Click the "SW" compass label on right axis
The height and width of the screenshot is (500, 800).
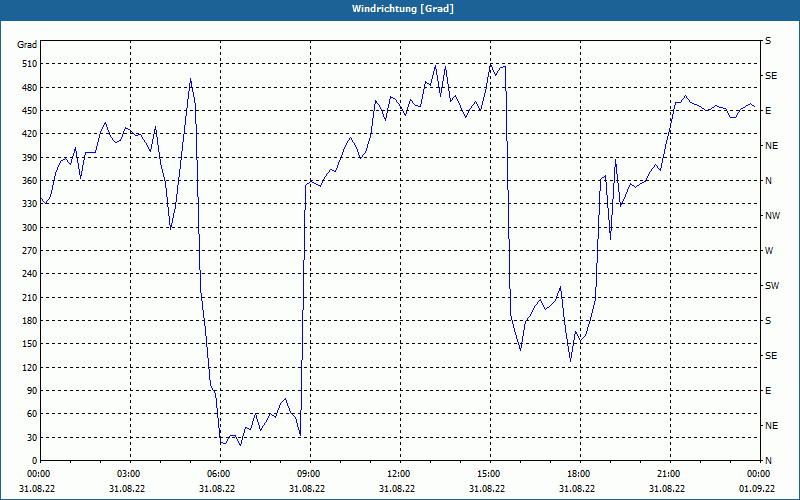(772, 286)
